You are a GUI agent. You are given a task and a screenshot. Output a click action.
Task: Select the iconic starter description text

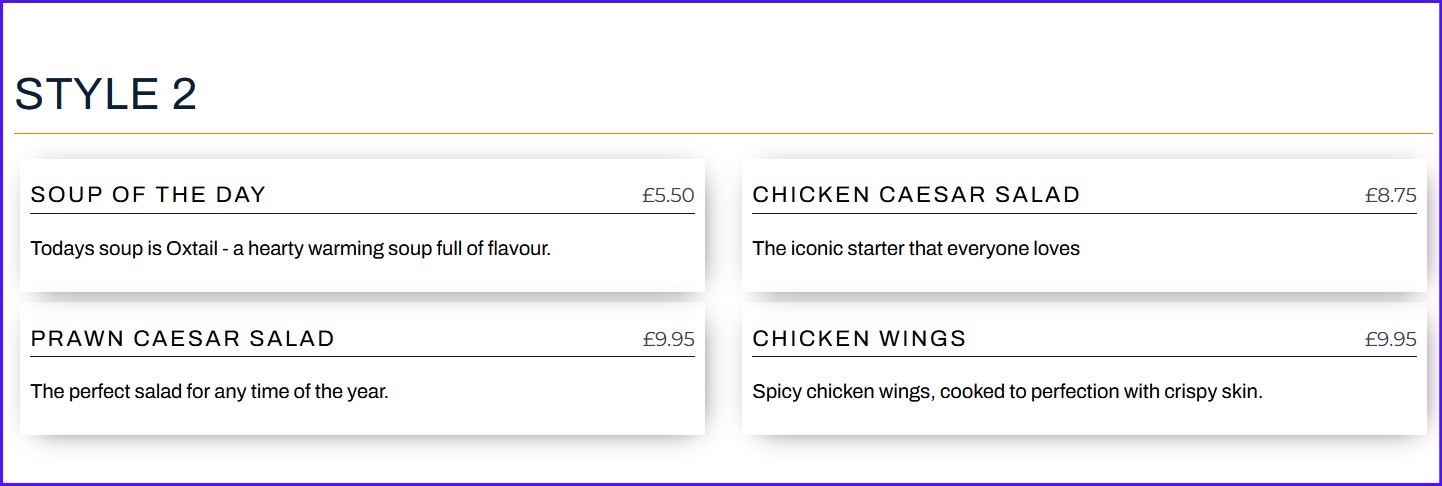click(916, 248)
